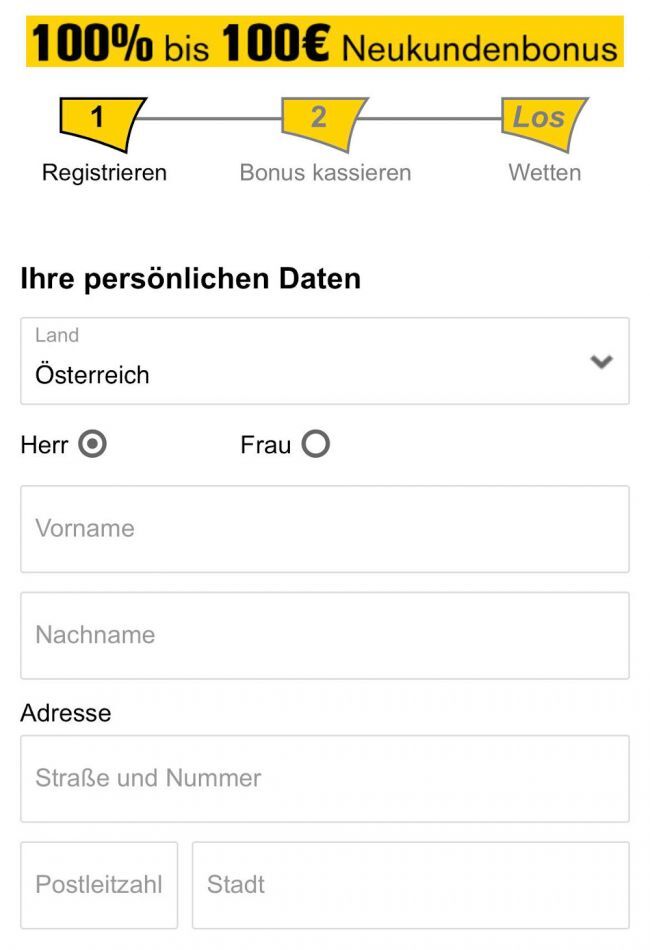Viewport: 650px width, 950px height.
Task: Focus the Vorname input field
Action: tap(324, 529)
